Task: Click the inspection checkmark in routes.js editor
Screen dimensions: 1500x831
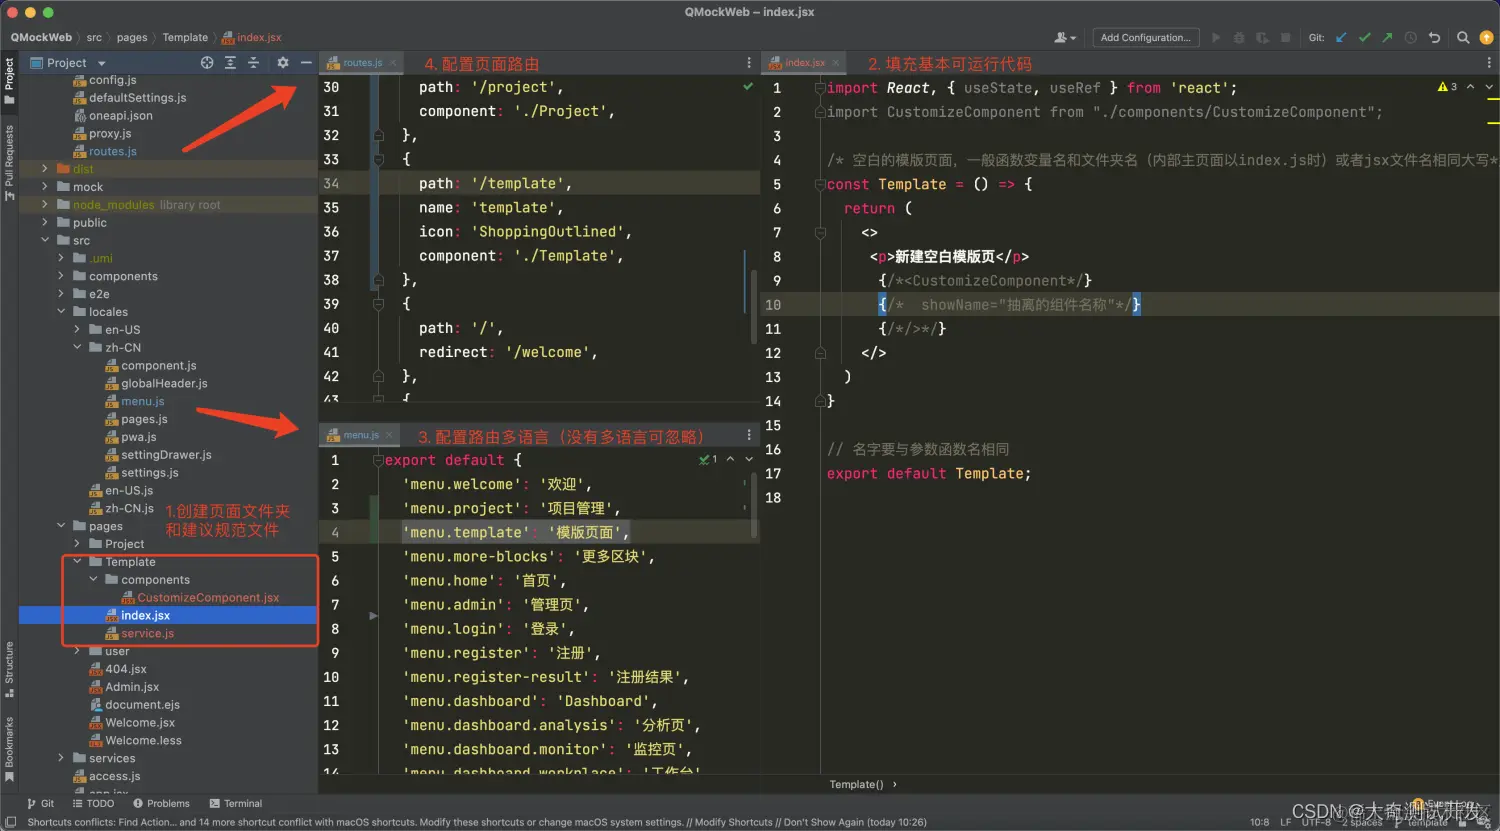Action: 748,87
